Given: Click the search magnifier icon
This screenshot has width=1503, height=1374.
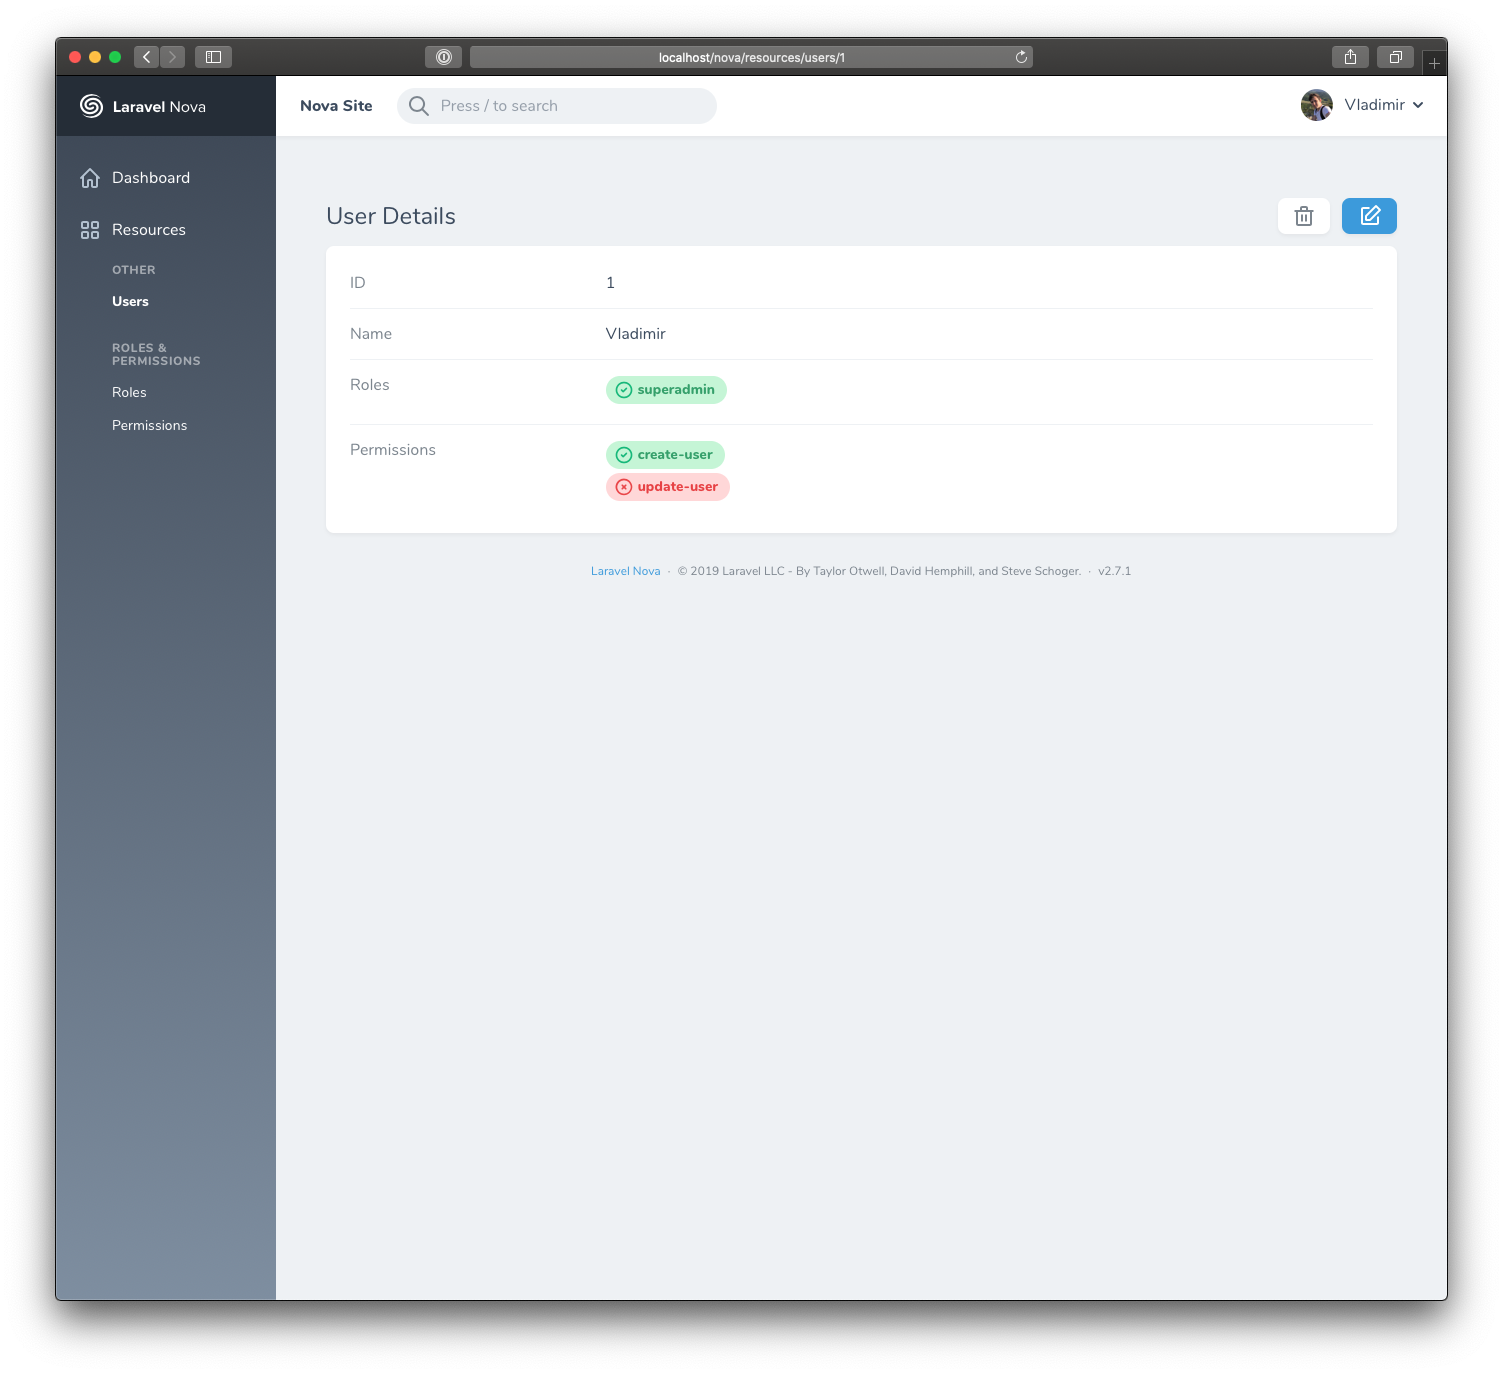Looking at the screenshot, I should pos(419,106).
